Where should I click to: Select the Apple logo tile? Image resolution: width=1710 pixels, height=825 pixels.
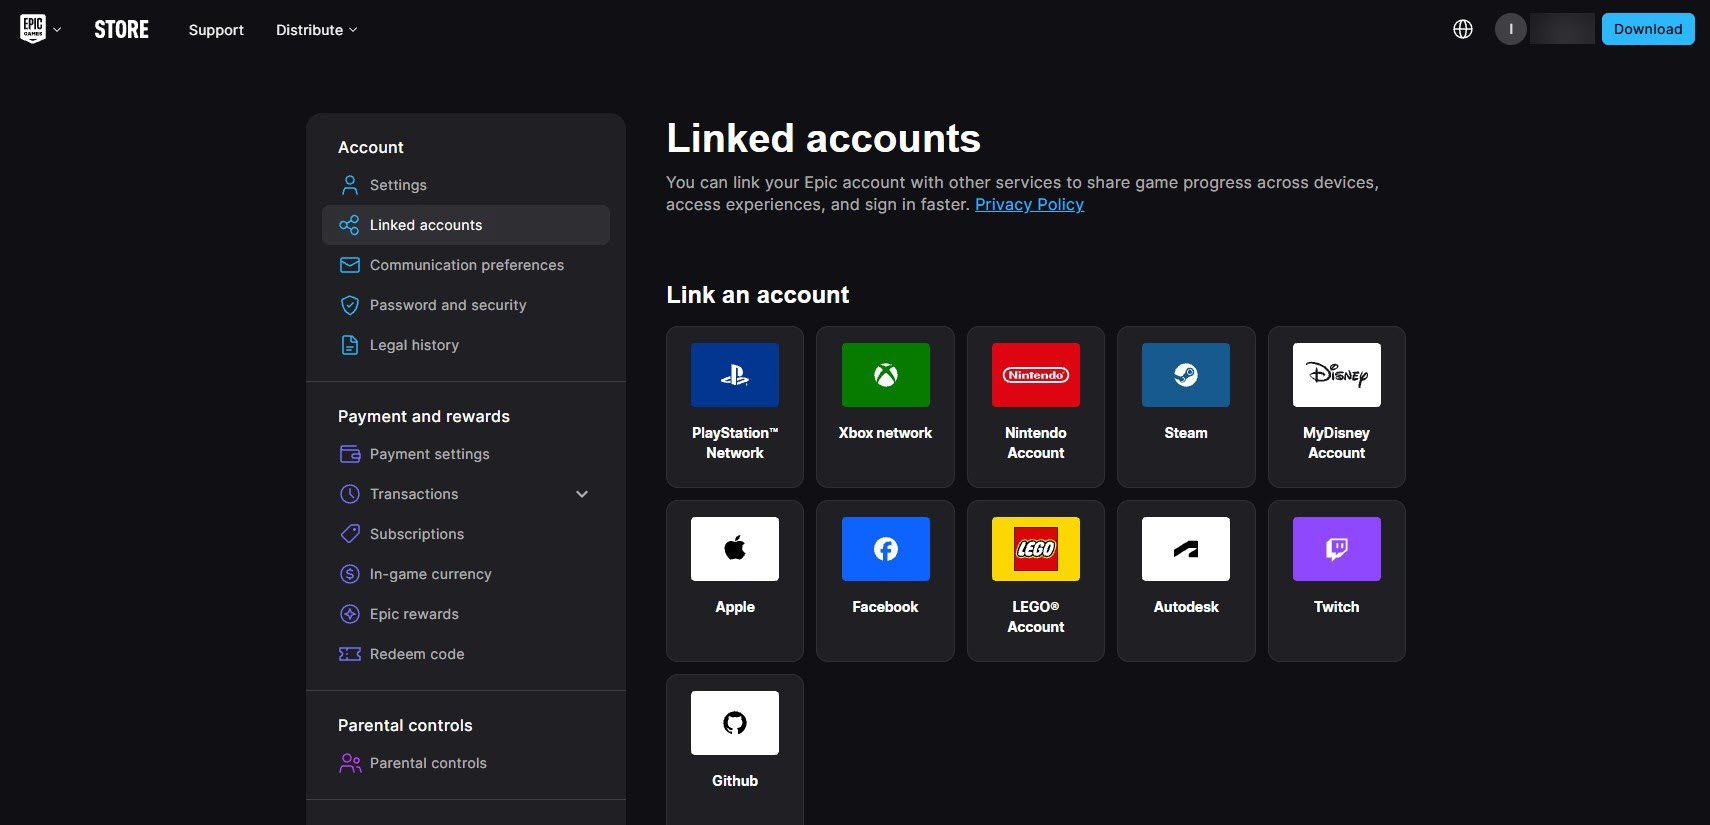click(x=735, y=549)
